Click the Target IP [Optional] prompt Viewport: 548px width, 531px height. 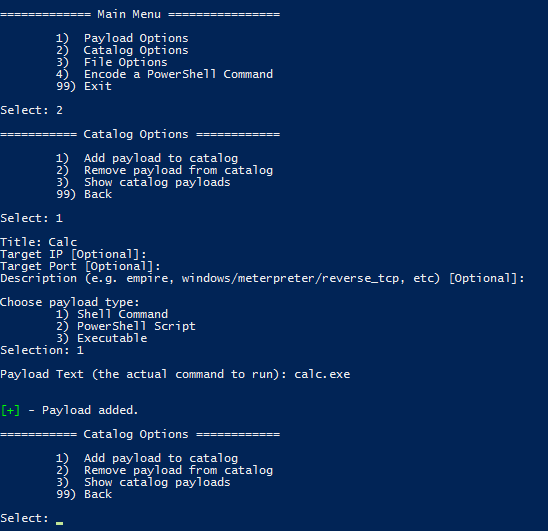click(73, 254)
